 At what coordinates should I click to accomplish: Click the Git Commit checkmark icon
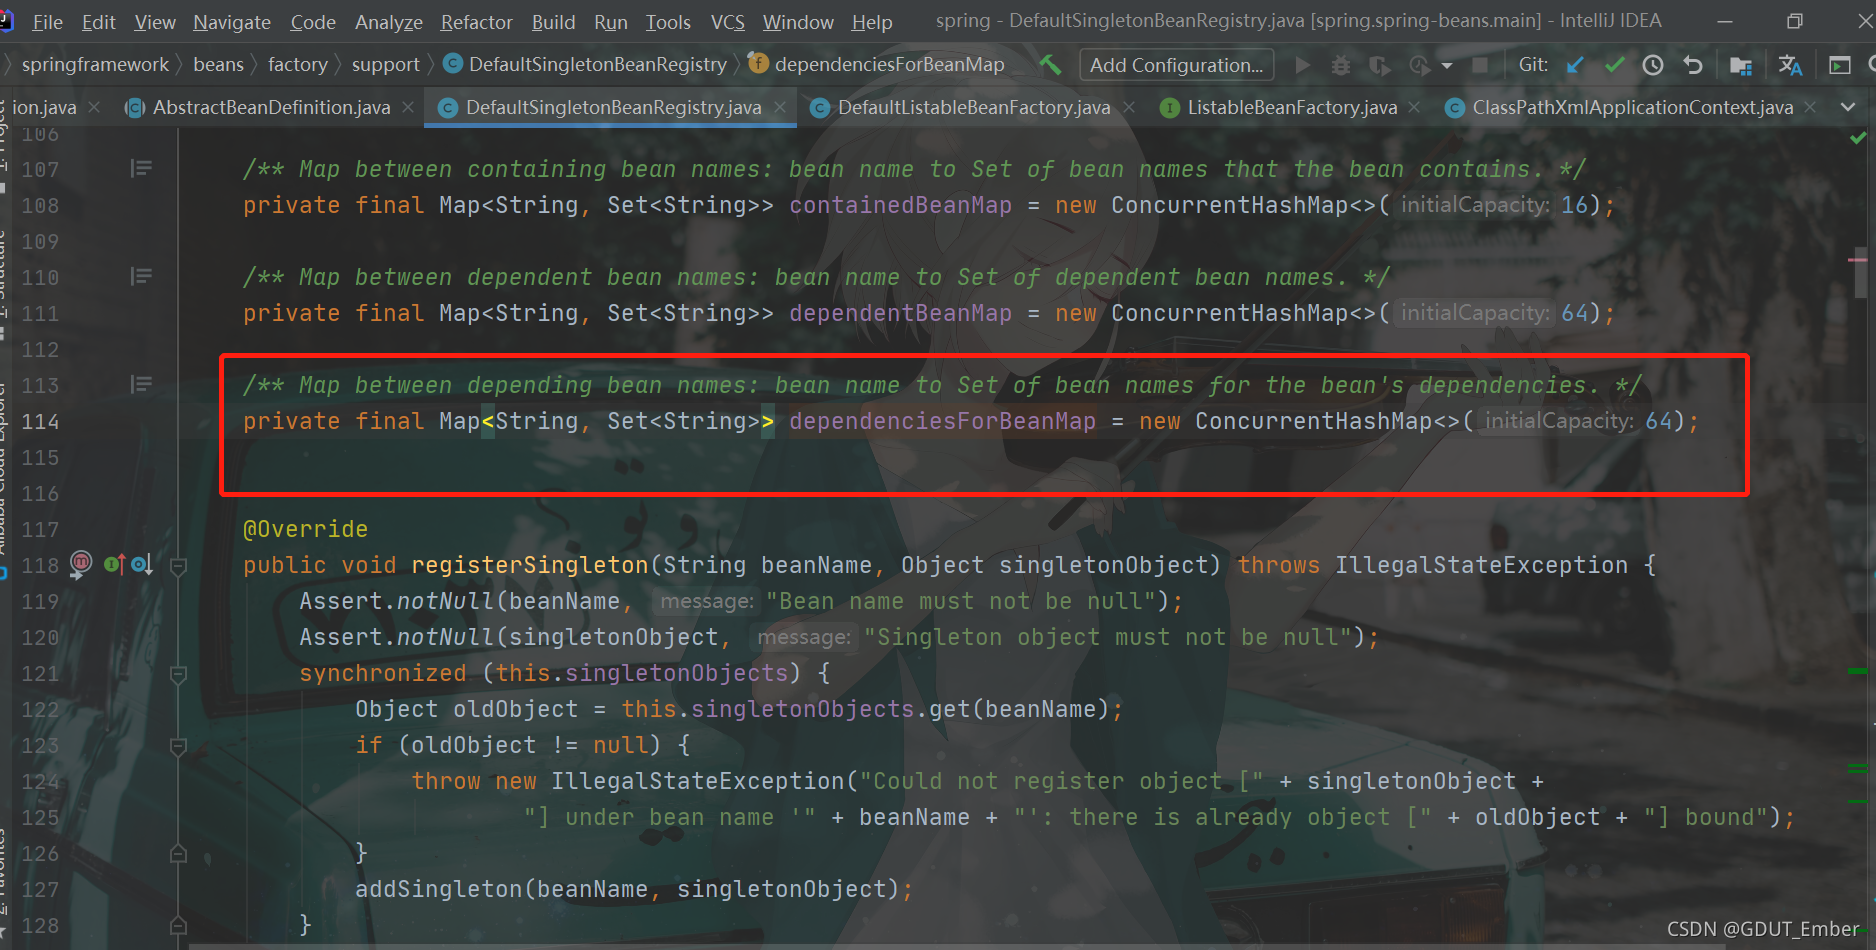[x=1614, y=65]
